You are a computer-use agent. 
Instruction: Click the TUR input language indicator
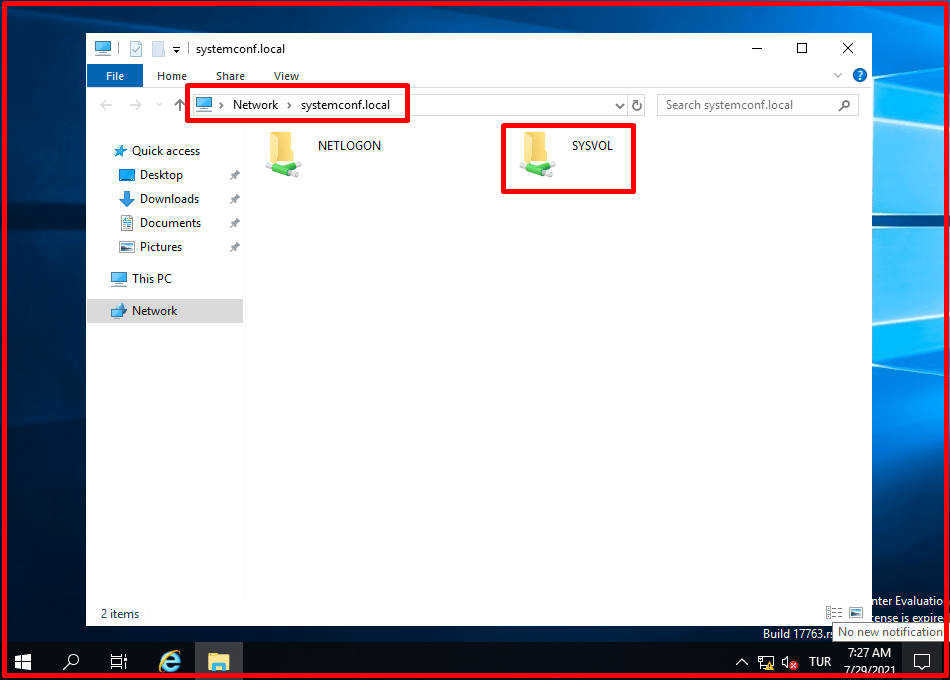[820, 662]
